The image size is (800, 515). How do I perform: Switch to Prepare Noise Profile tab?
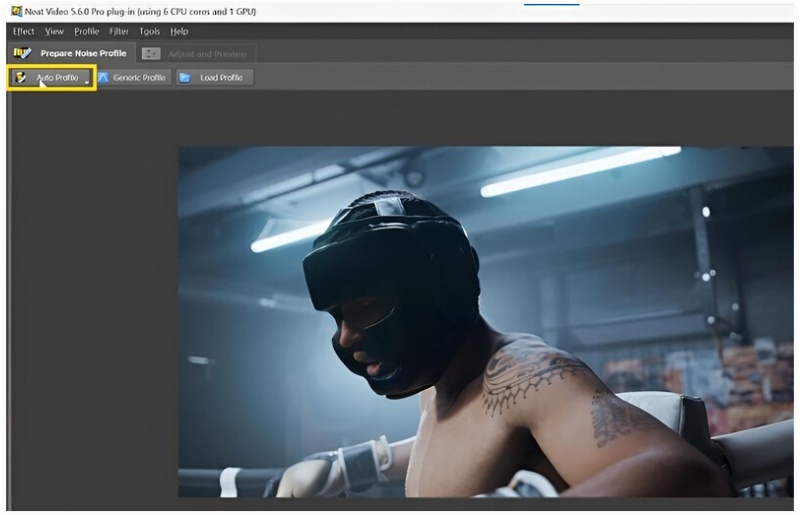[x=83, y=53]
